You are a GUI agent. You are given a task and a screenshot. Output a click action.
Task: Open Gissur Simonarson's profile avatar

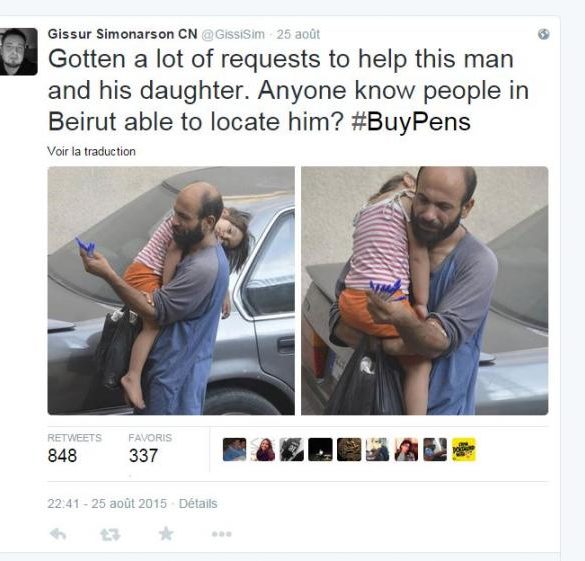[x=18, y=51]
